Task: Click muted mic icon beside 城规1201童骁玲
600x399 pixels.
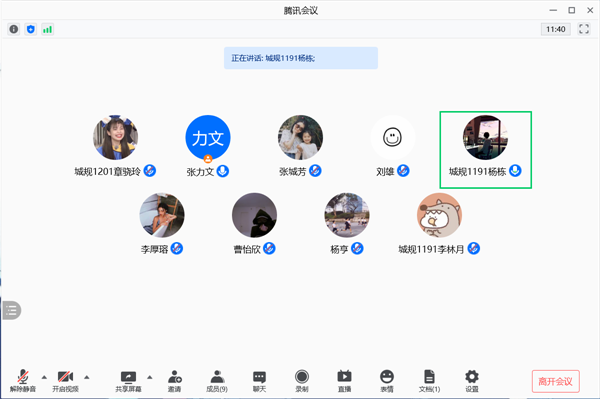Action: click(150, 171)
